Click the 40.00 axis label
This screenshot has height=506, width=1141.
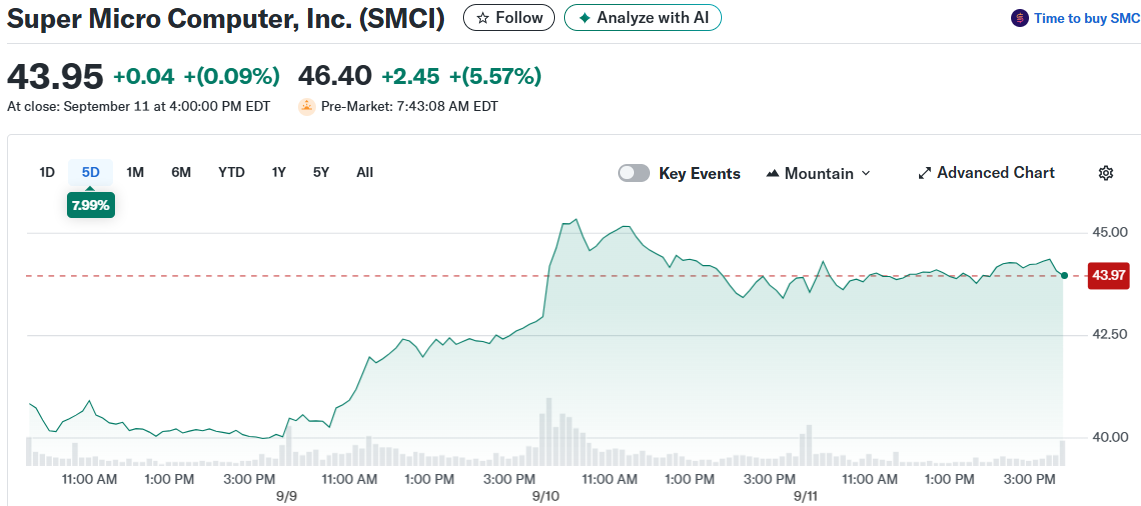pyautogui.click(x=1108, y=437)
